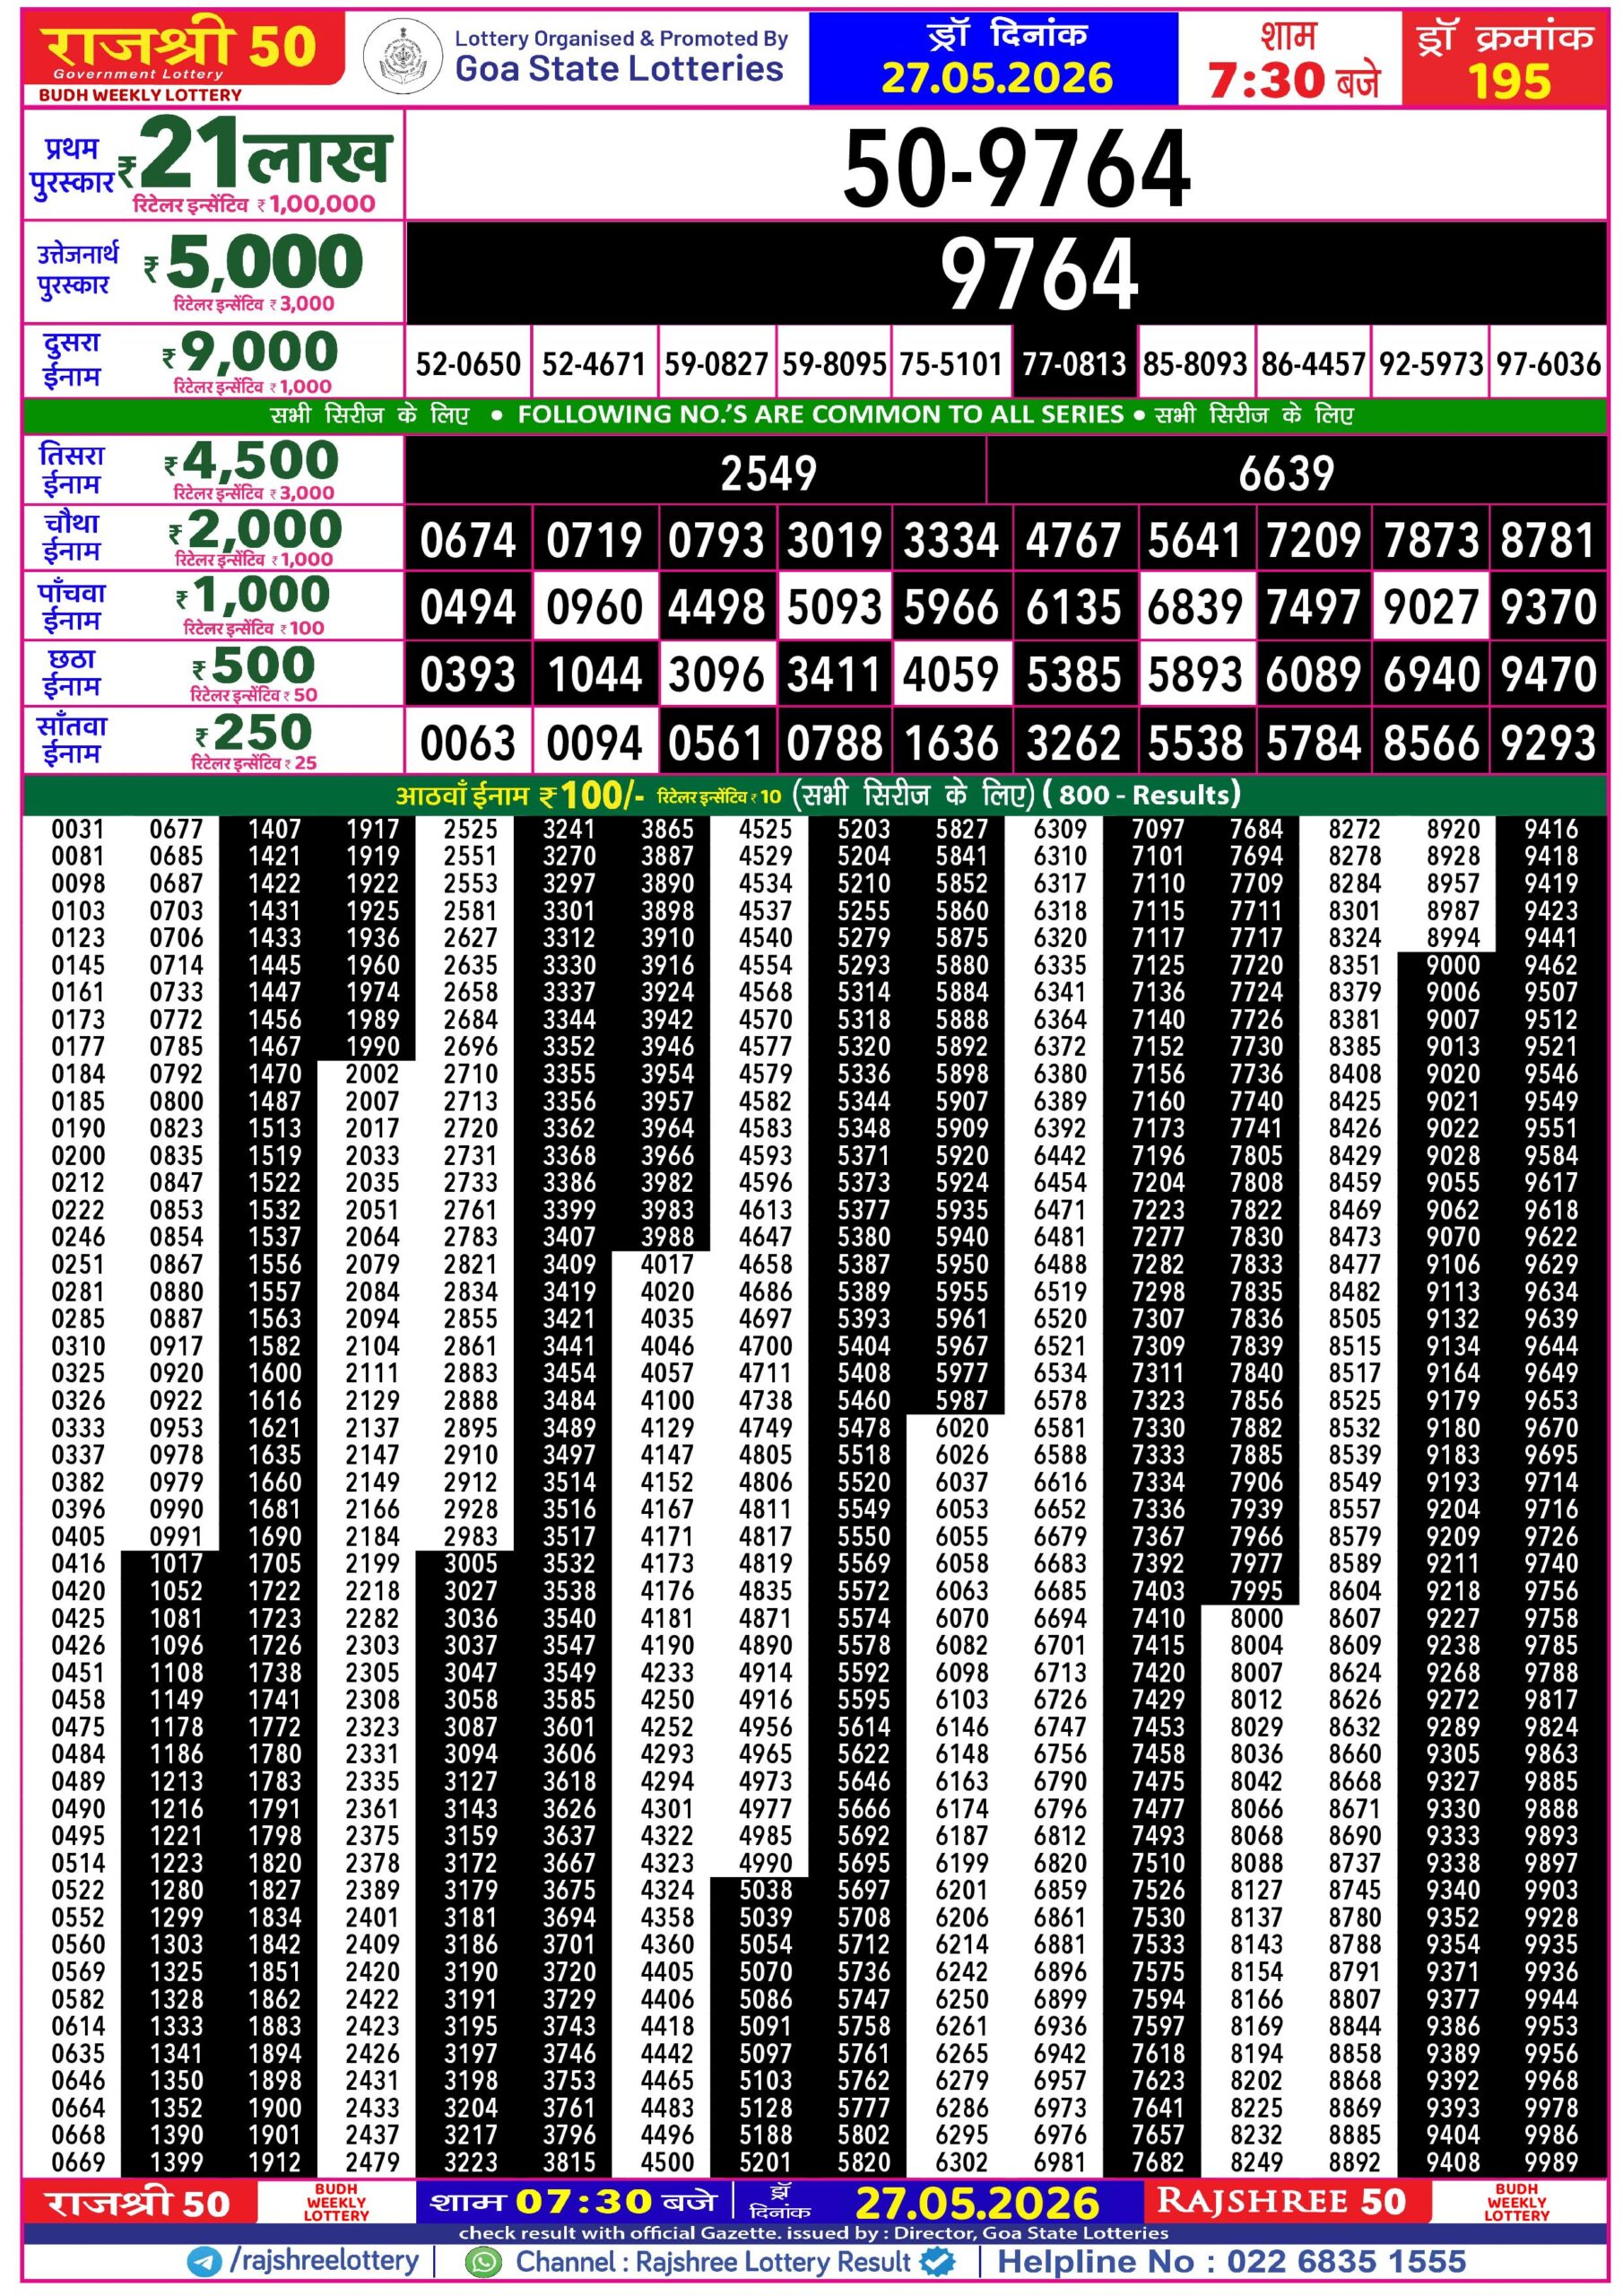
Task: Click fifth prize number 0960
Action: coord(594,608)
